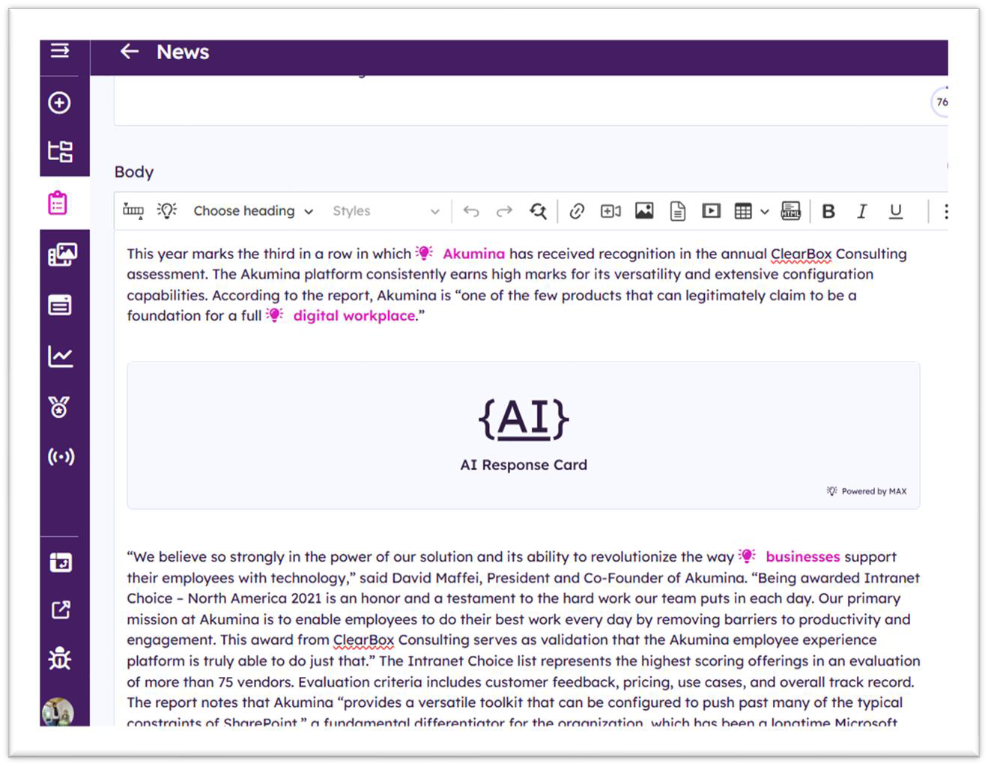Screen dimensions: 988x766
Task: Click the Powered by MAX label
Action: pyautogui.click(x=867, y=491)
